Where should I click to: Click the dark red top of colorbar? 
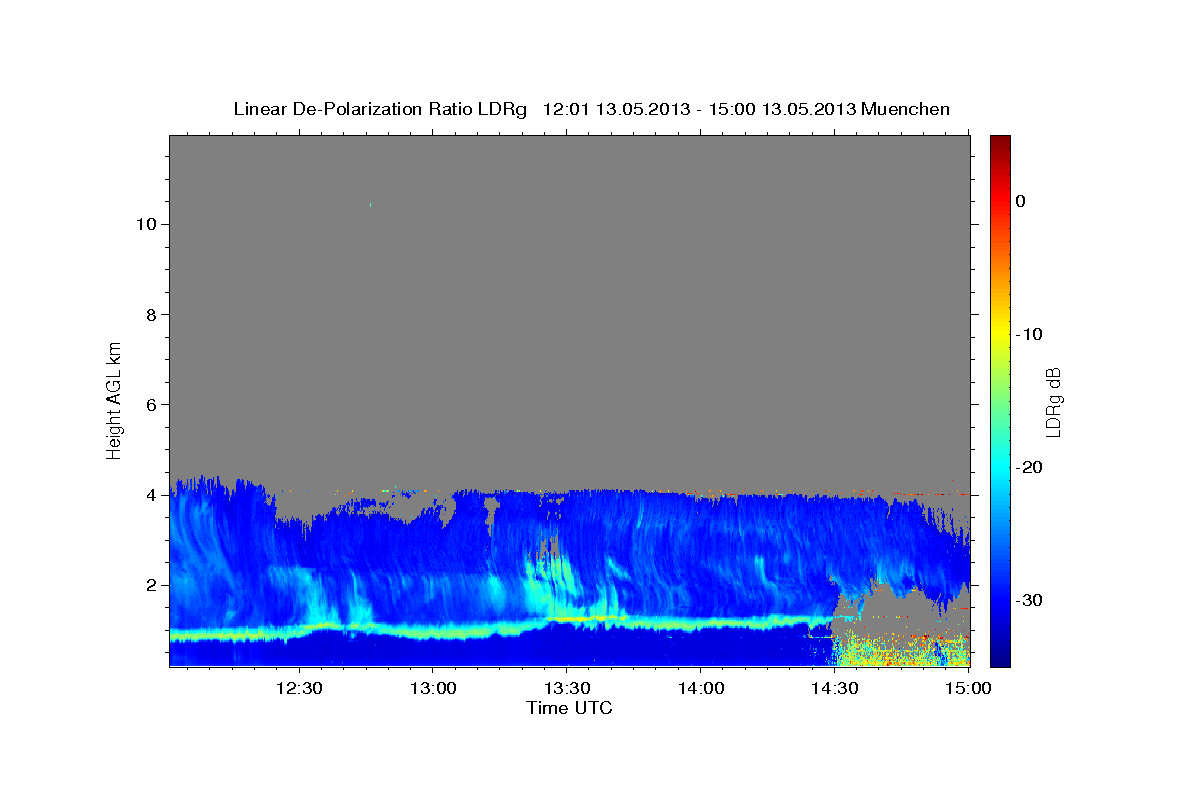tap(1000, 145)
